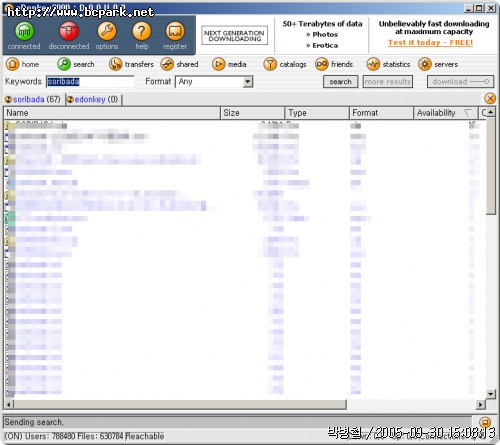The width and height of the screenshot is (500, 445).
Task: Sort results by Size column
Action: click(252, 113)
